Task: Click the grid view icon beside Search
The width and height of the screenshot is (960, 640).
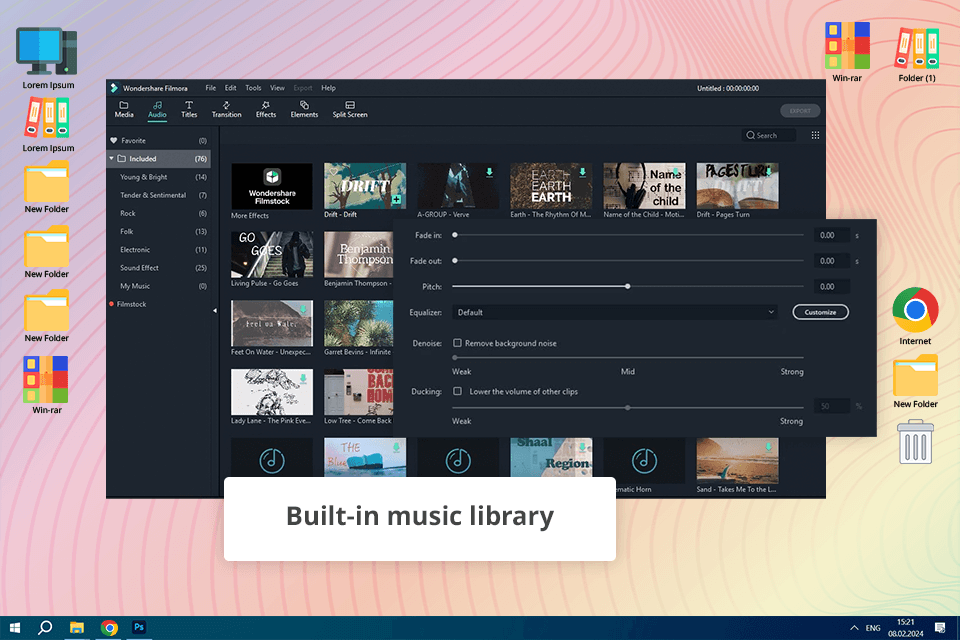Action: pos(816,135)
